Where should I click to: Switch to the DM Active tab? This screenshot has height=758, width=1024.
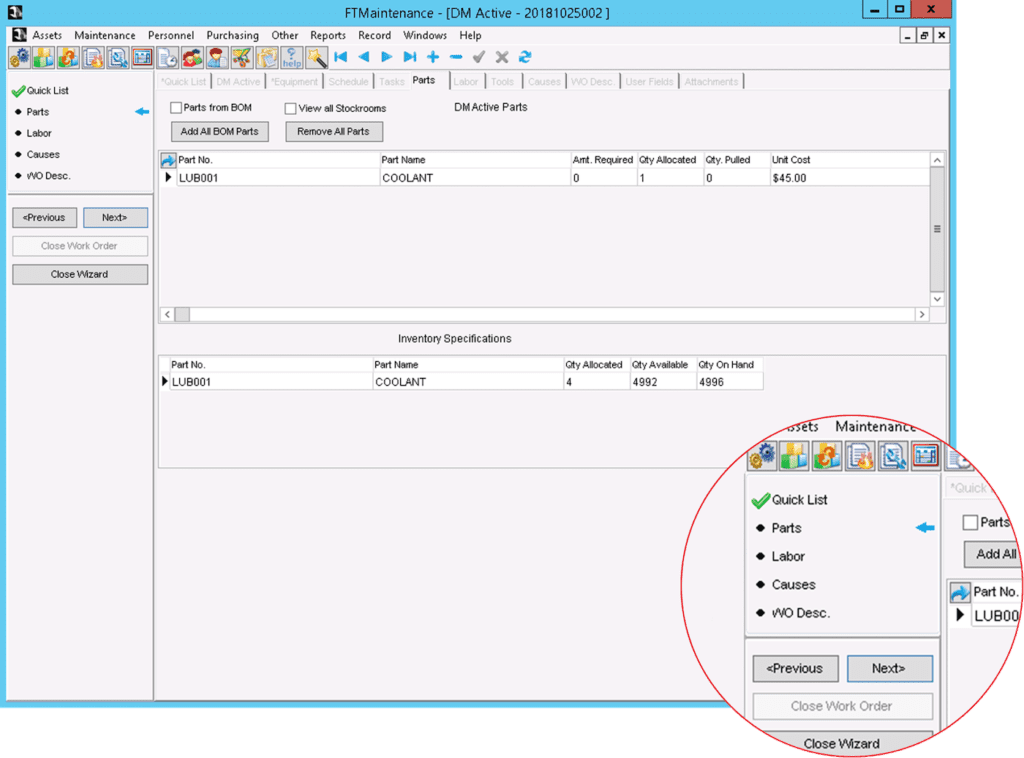coord(238,82)
